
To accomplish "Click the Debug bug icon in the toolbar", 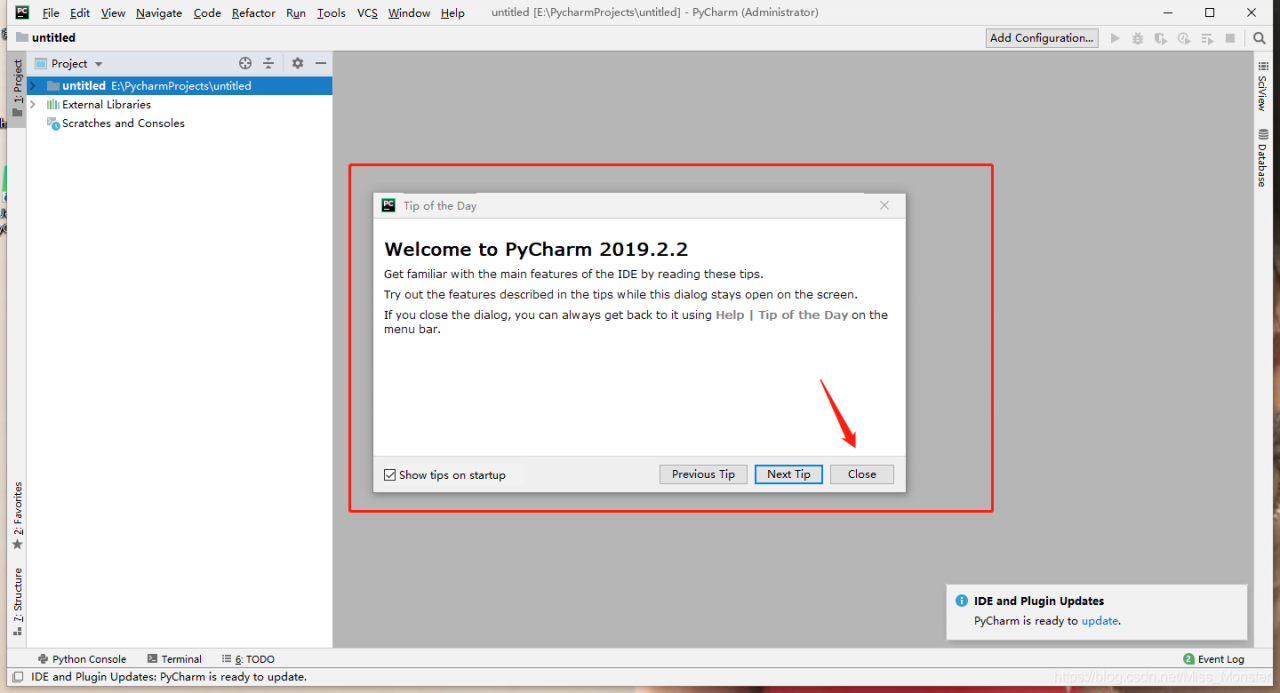I will [x=1138, y=38].
